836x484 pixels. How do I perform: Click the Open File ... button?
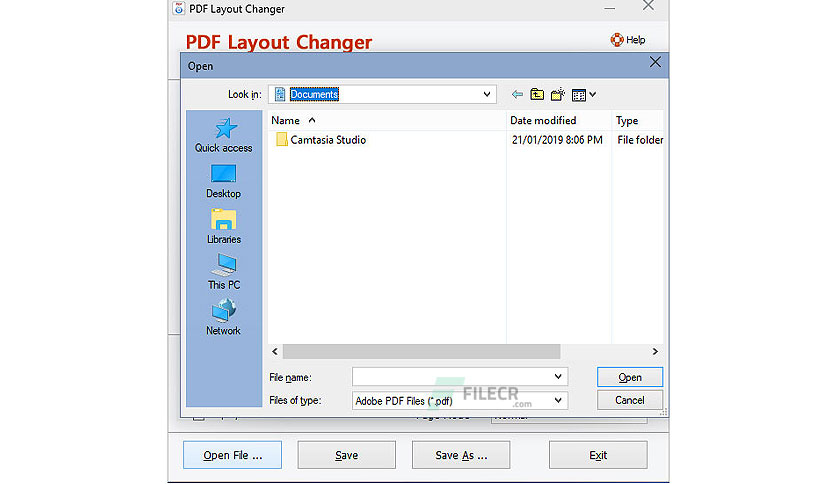232,455
